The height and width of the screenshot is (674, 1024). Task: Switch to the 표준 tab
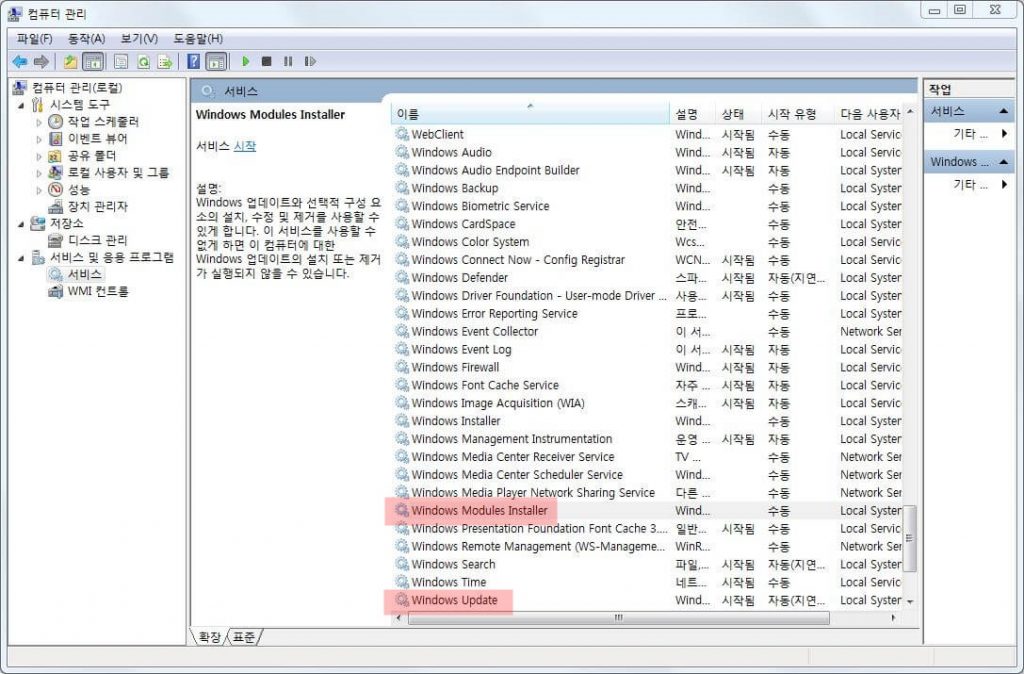coord(244,637)
